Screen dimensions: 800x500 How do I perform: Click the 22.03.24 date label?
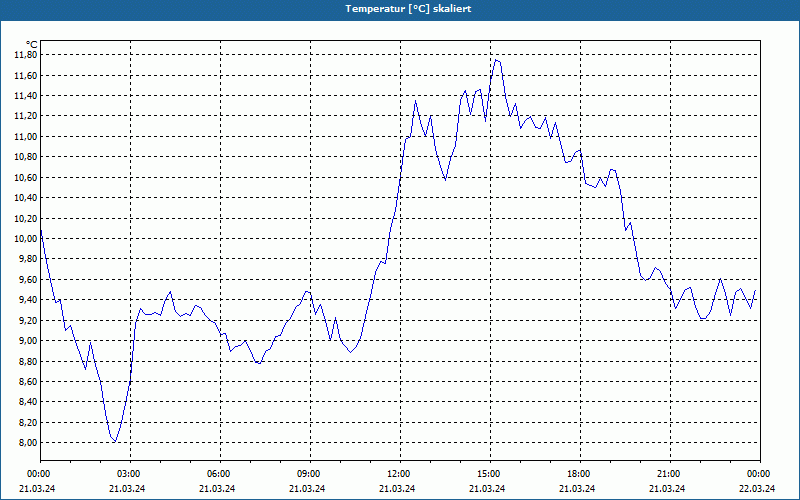(x=757, y=488)
